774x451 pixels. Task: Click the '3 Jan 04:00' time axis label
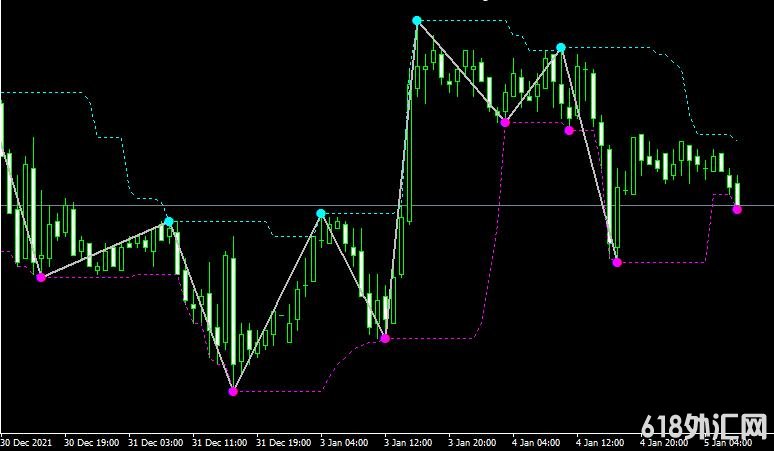(345, 443)
